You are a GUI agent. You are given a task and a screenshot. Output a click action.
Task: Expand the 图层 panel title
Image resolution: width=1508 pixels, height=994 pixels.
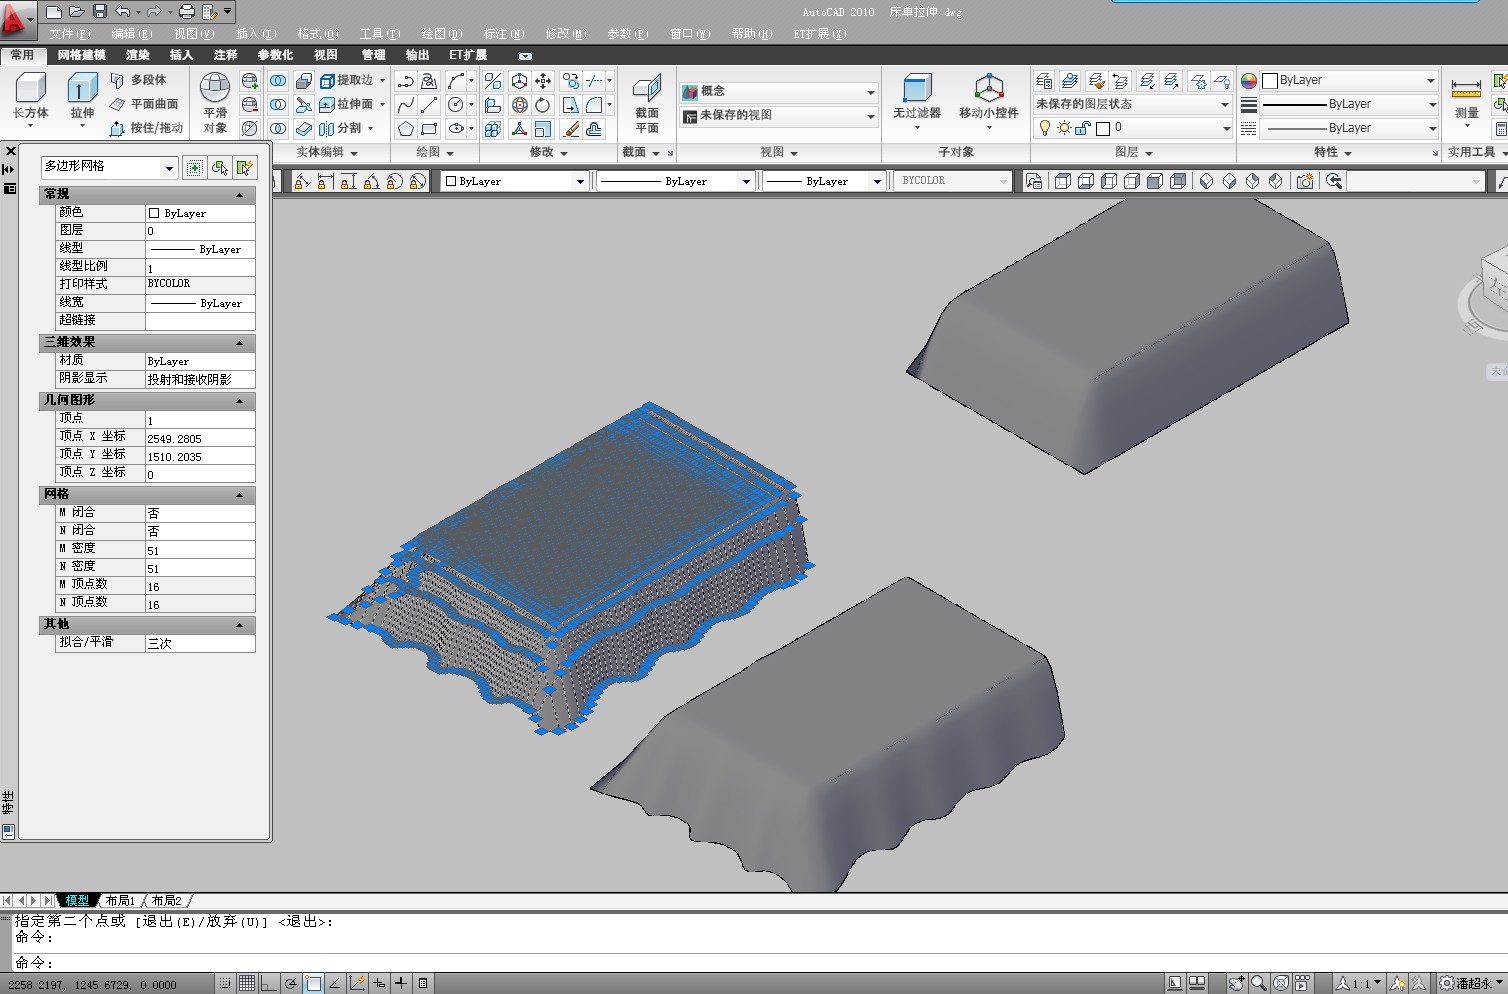pyautogui.click(x=1134, y=152)
